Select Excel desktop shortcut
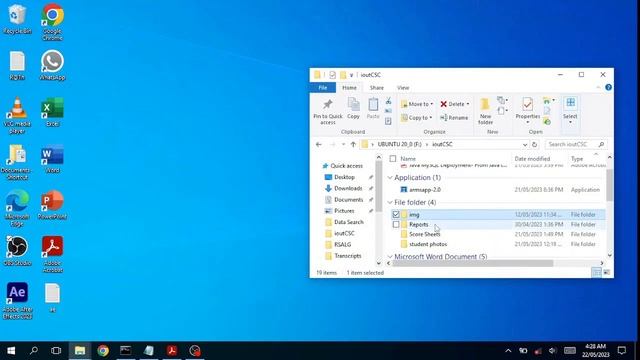Image resolution: width=640 pixels, height=360 pixels. pos(52,112)
